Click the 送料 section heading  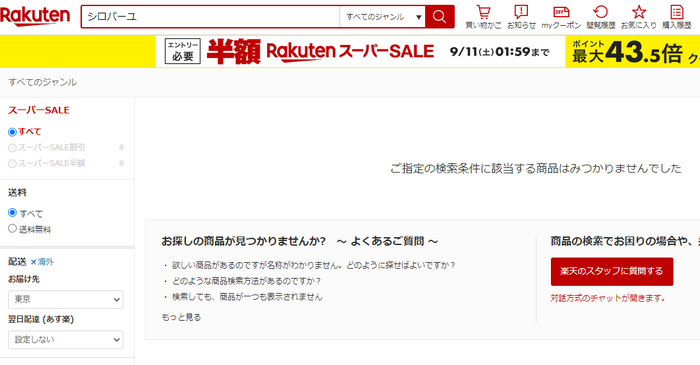pyautogui.click(x=17, y=193)
